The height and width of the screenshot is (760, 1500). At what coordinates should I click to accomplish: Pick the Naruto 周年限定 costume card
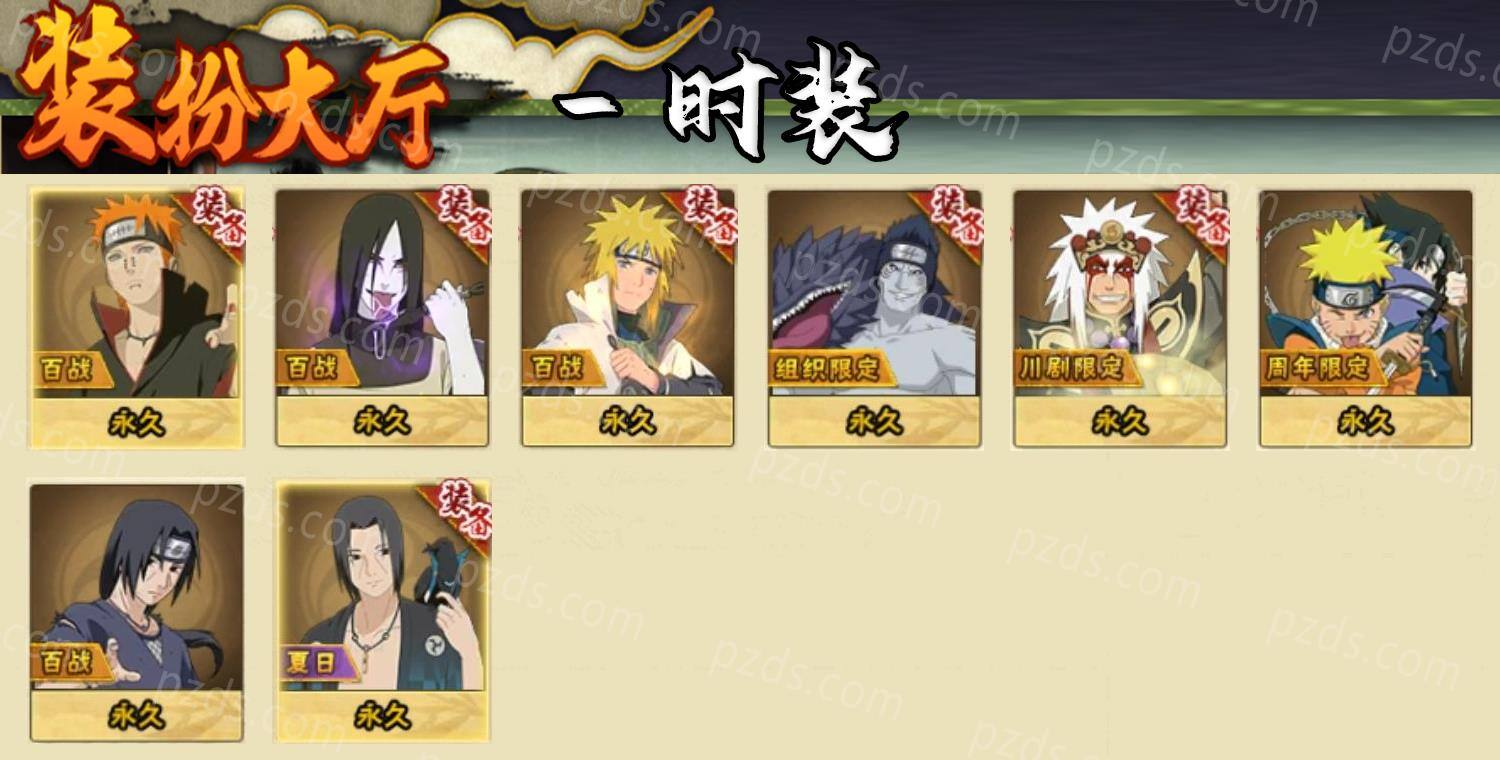1366,318
